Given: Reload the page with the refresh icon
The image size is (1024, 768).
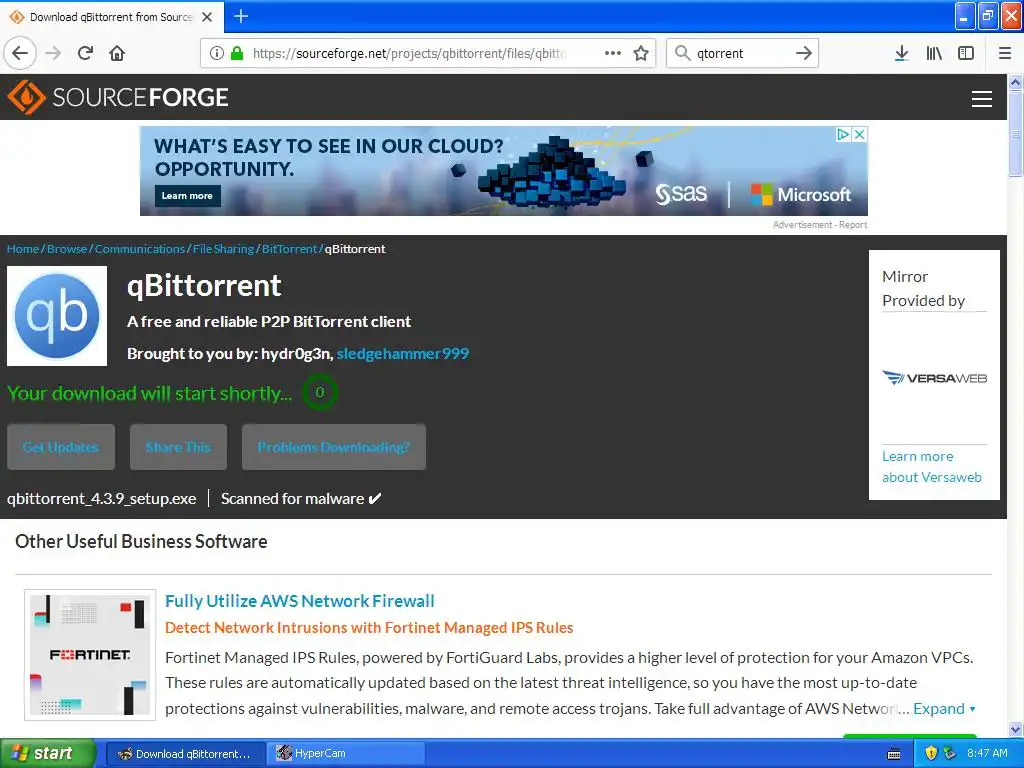Looking at the screenshot, I should pyautogui.click(x=86, y=53).
